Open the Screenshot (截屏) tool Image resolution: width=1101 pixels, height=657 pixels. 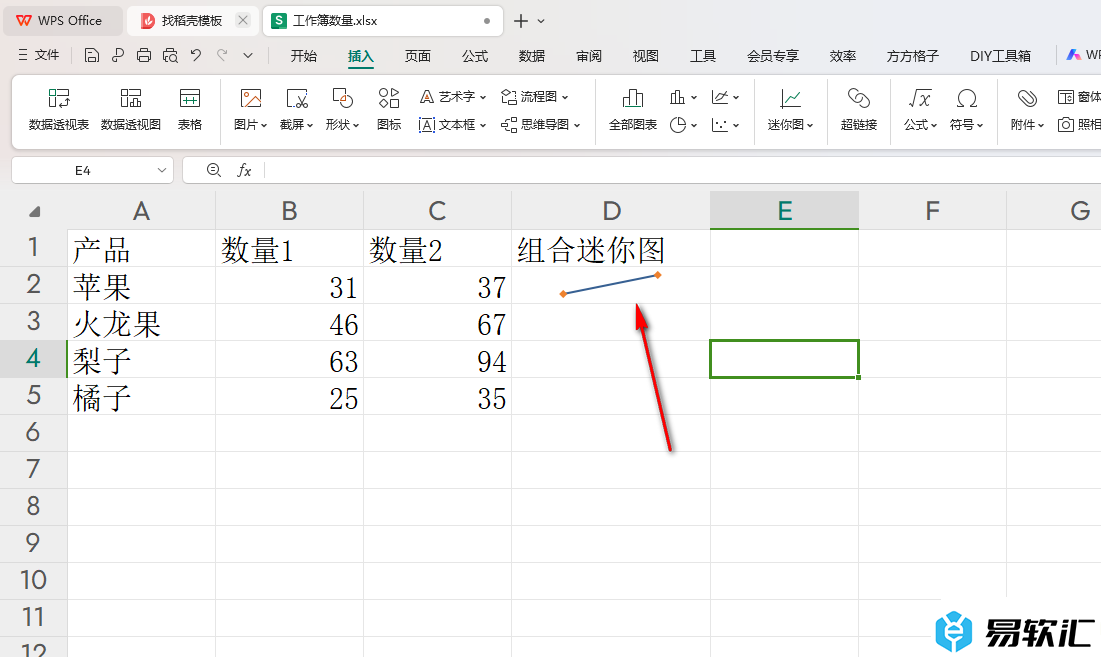coord(296,110)
